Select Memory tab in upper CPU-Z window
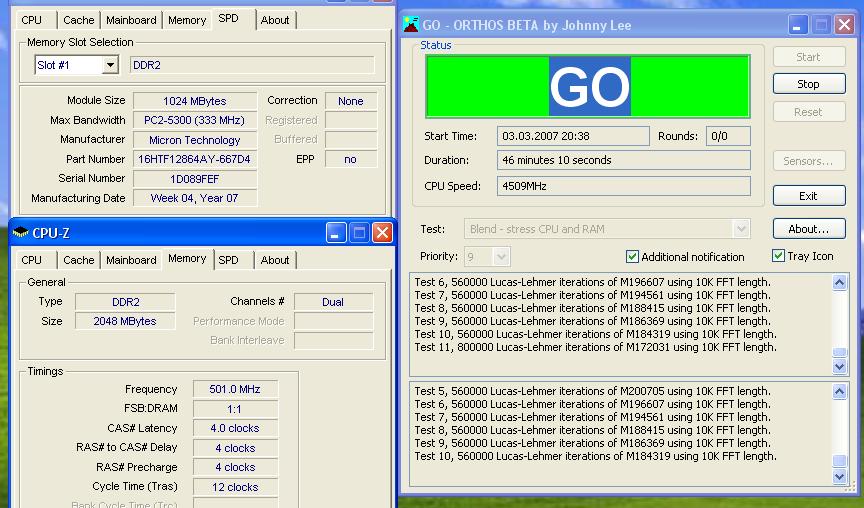The height and width of the screenshot is (508, 864). pyautogui.click(x=187, y=20)
